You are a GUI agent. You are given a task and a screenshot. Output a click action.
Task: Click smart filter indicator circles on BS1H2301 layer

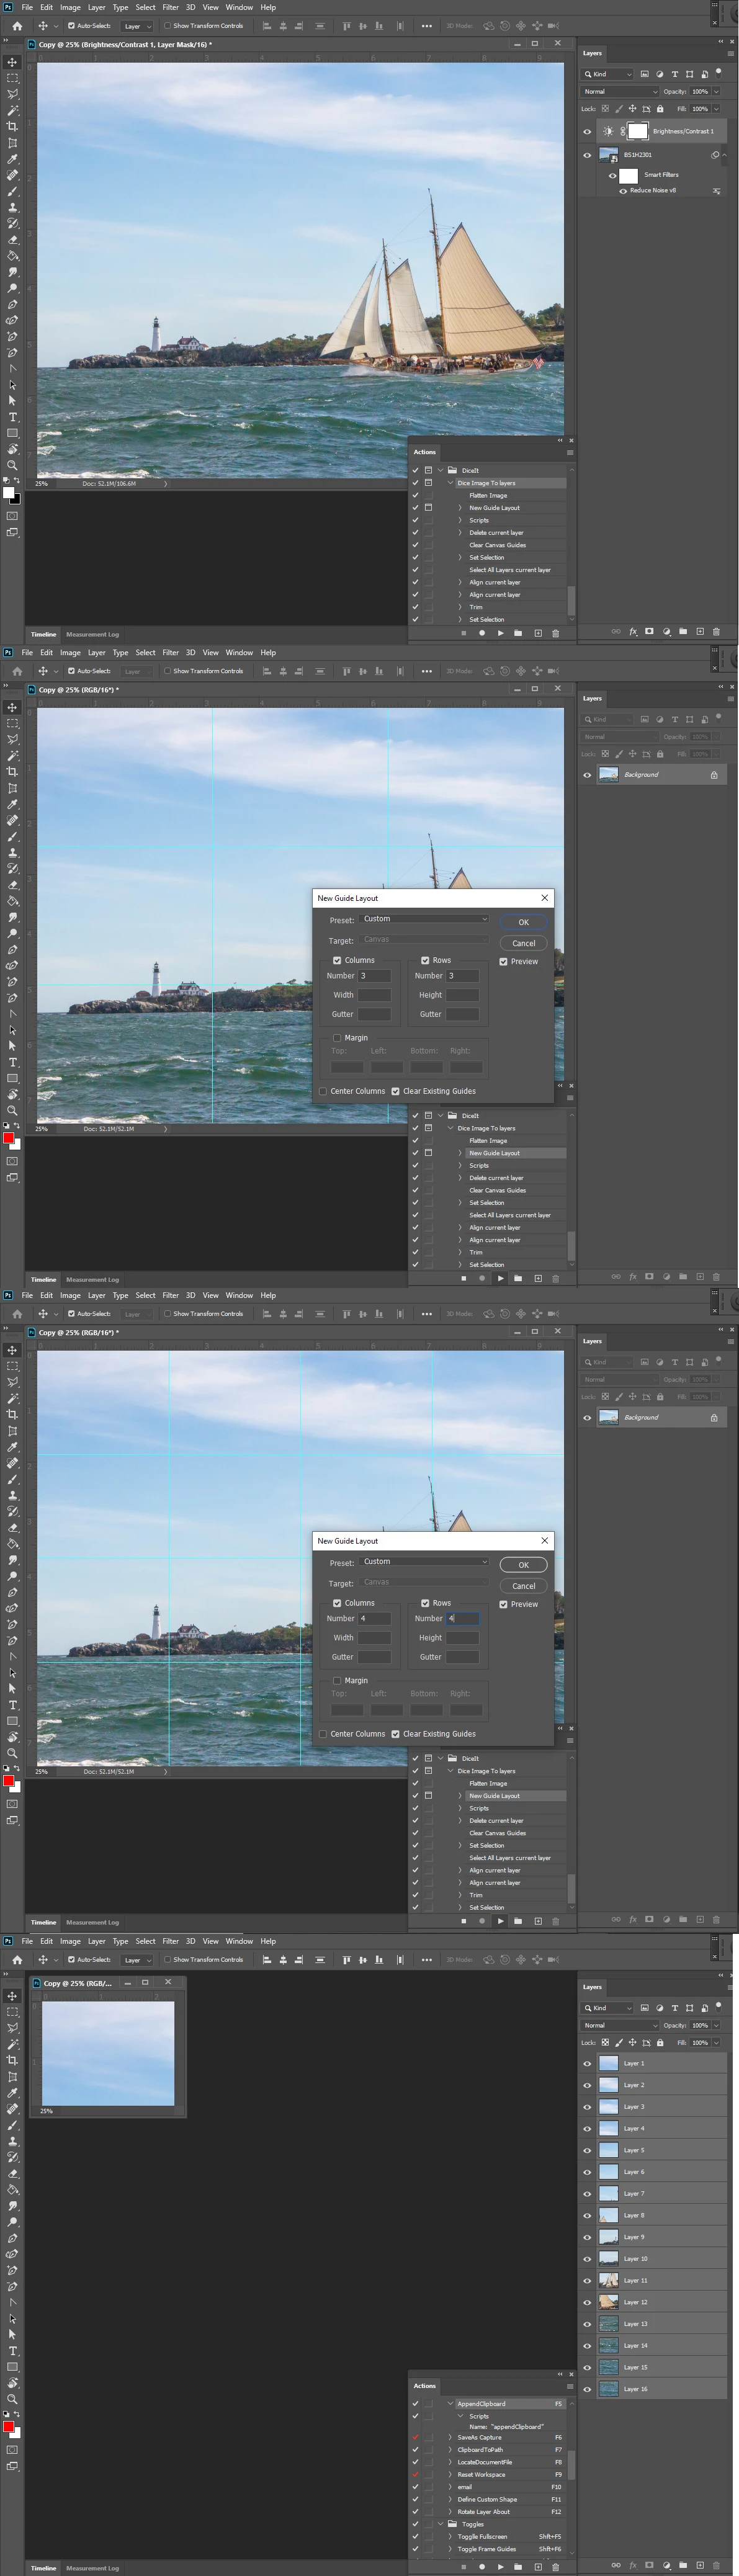pyautogui.click(x=714, y=155)
